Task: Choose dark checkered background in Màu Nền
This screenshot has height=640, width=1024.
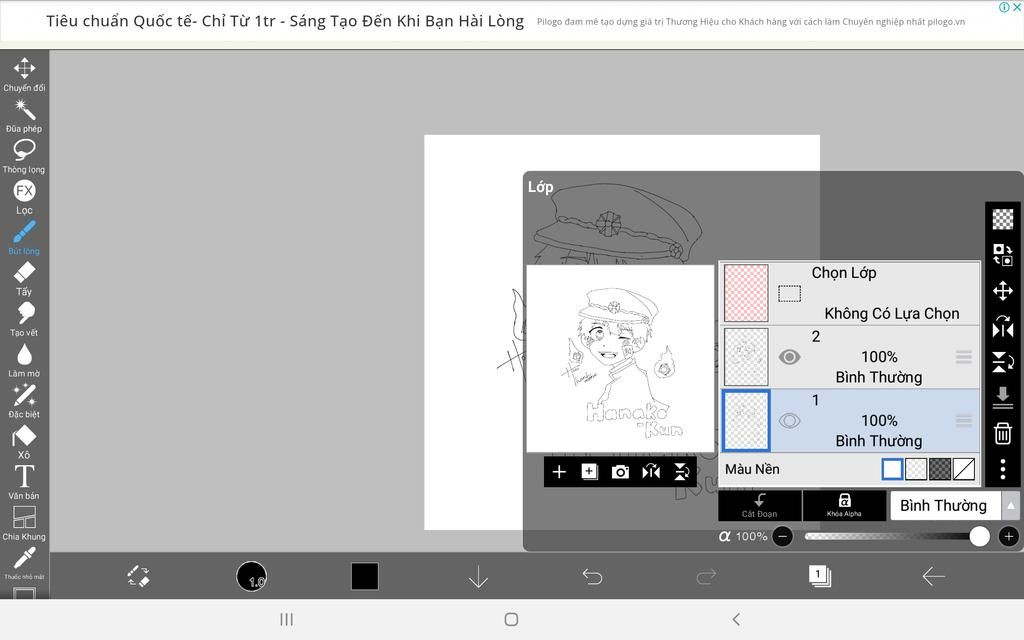Action: click(940, 470)
